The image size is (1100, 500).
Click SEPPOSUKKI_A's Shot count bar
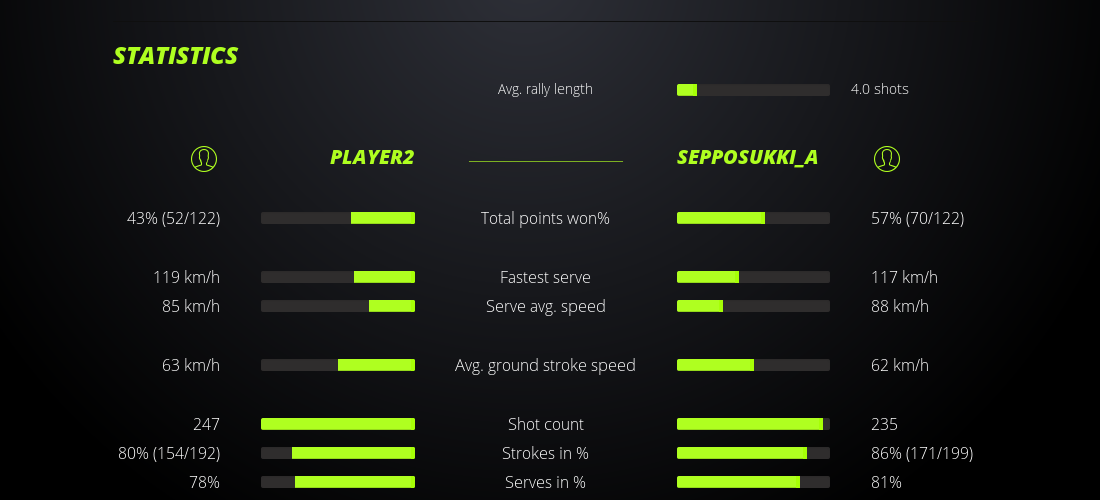(753, 424)
